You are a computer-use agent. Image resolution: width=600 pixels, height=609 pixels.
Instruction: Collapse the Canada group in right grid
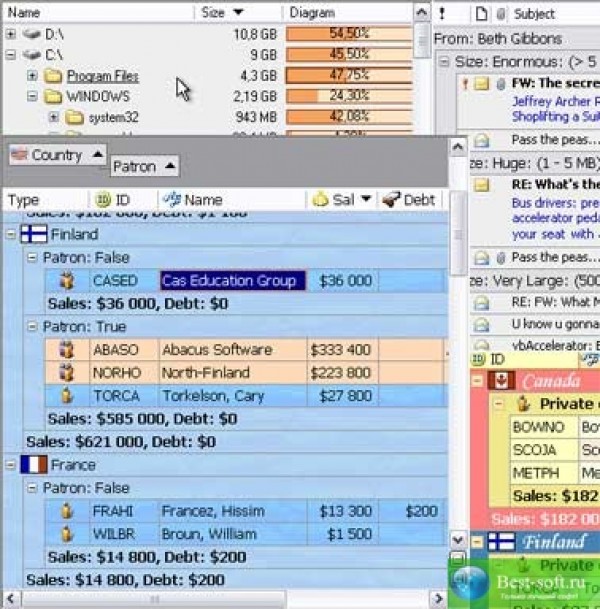coord(477,381)
